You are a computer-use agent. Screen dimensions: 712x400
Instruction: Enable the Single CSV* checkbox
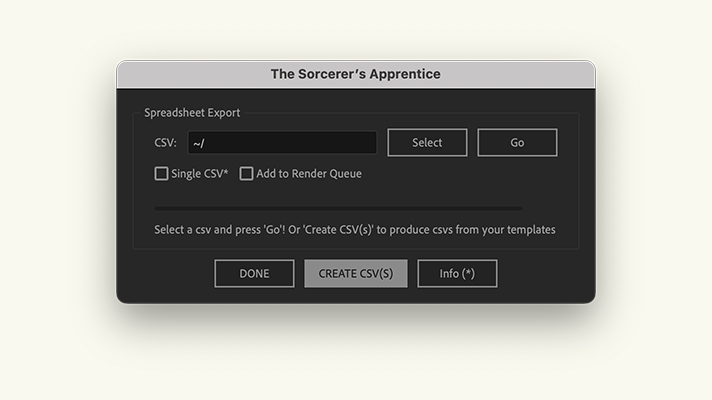click(x=161, y=173)
